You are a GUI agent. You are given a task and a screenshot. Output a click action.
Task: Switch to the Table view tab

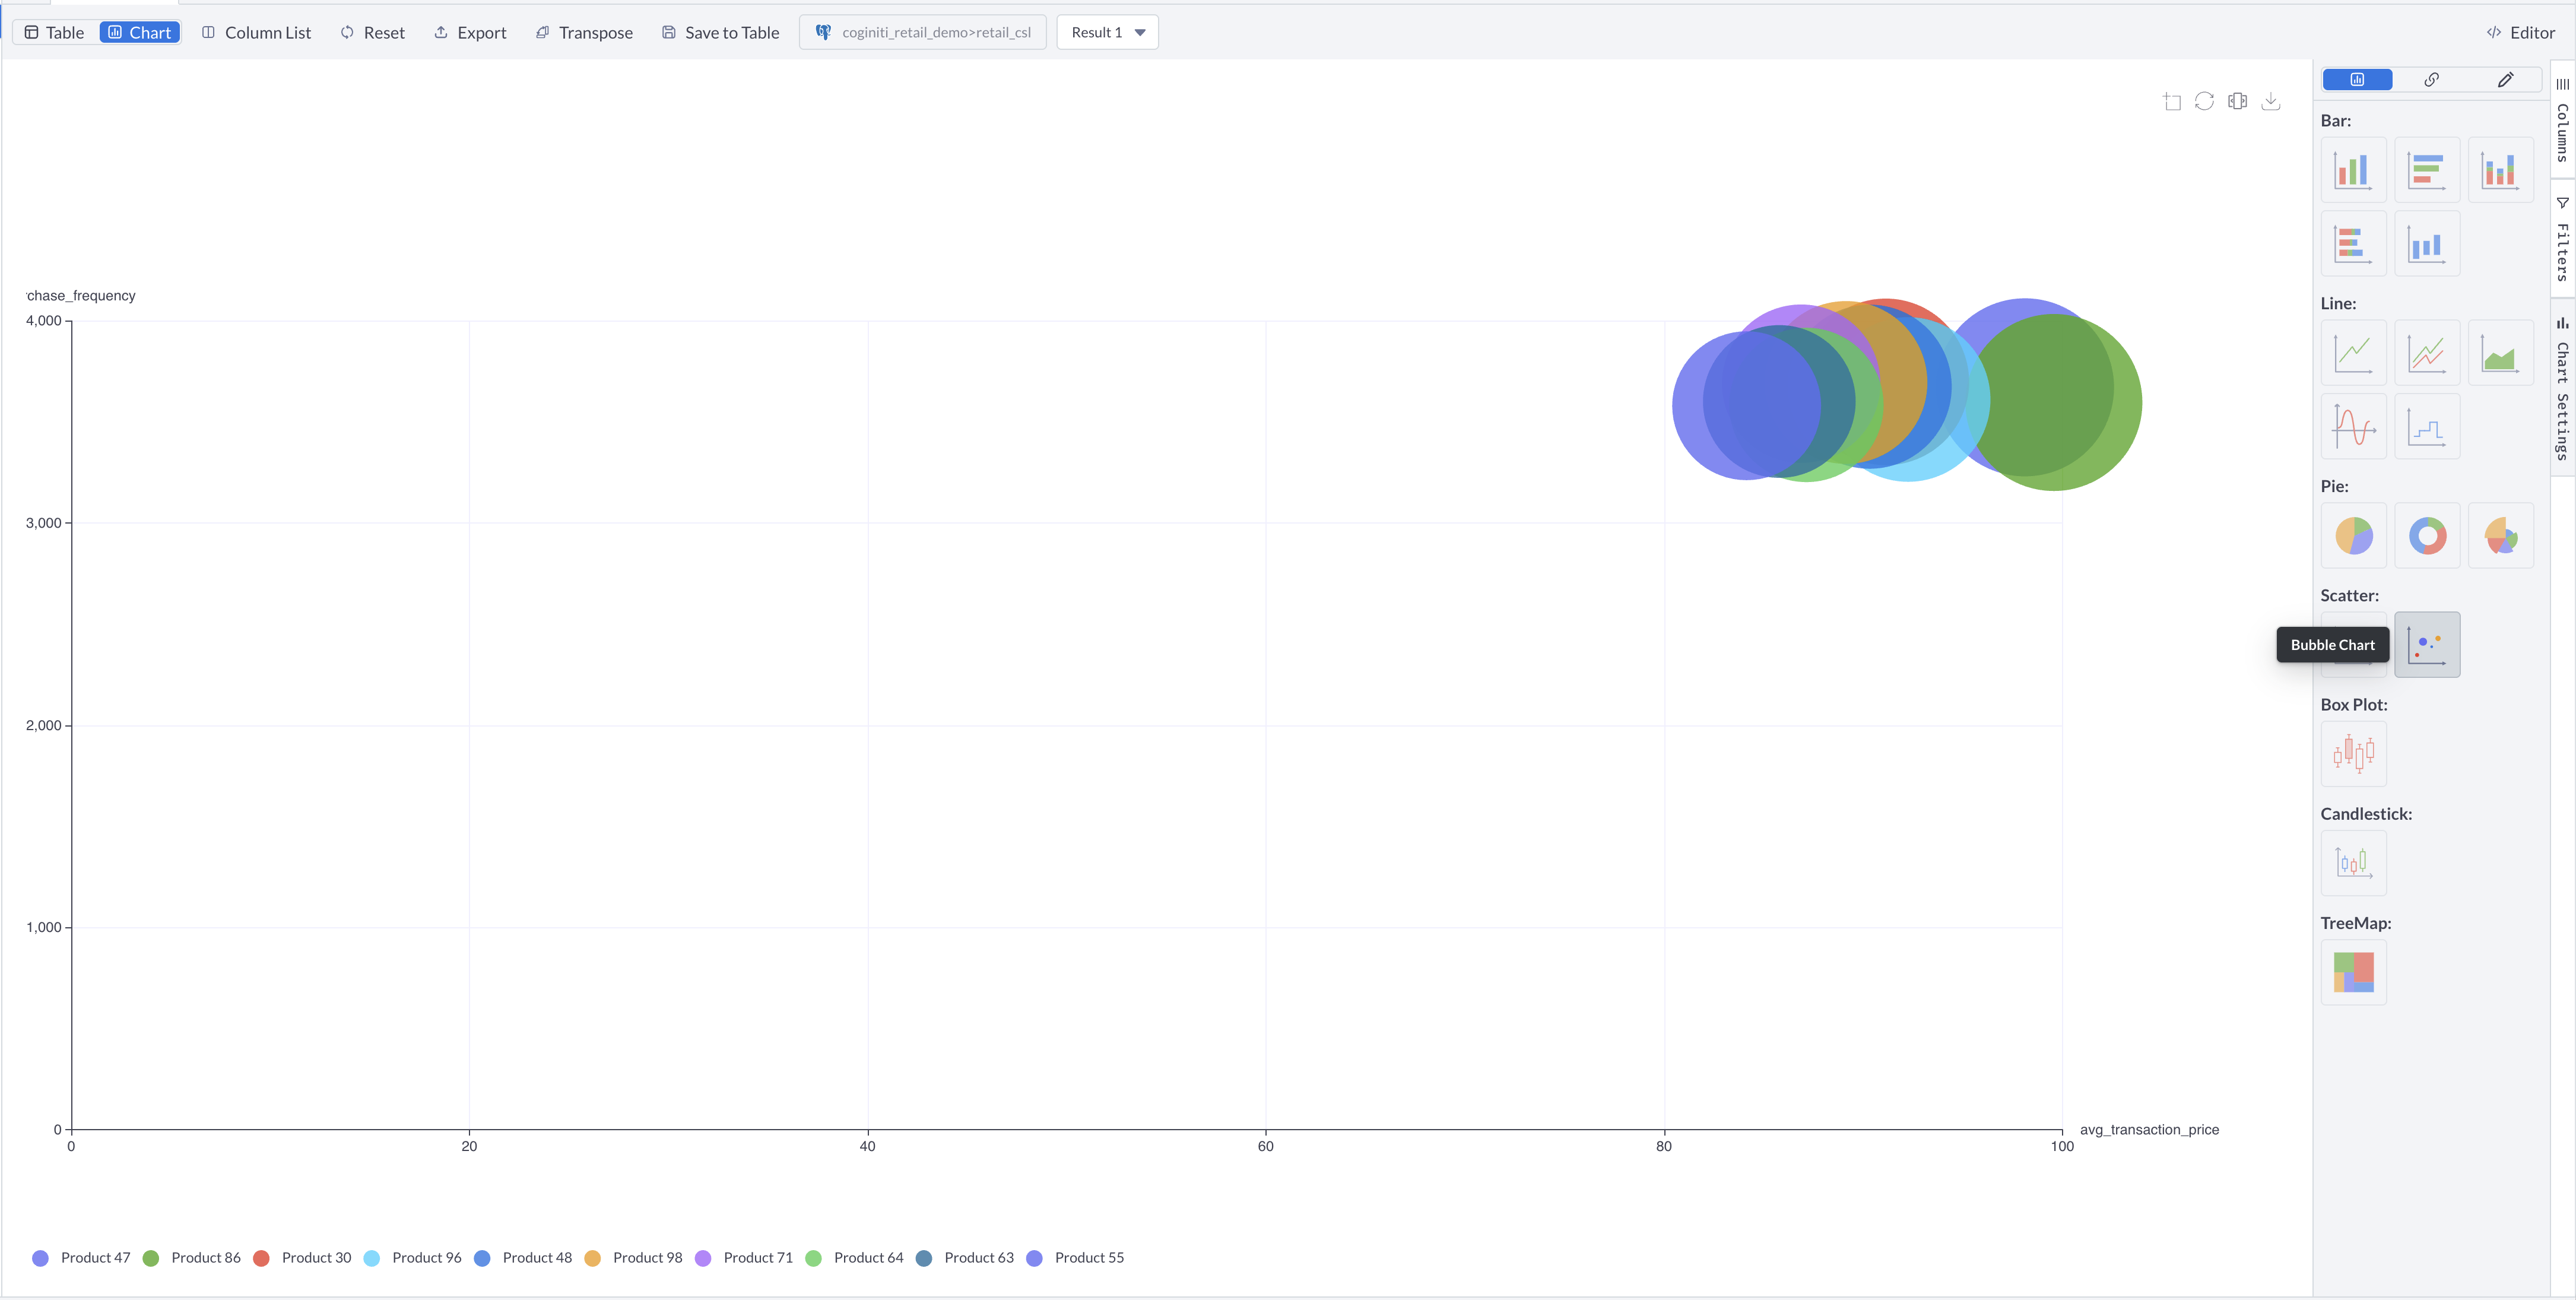54,32
